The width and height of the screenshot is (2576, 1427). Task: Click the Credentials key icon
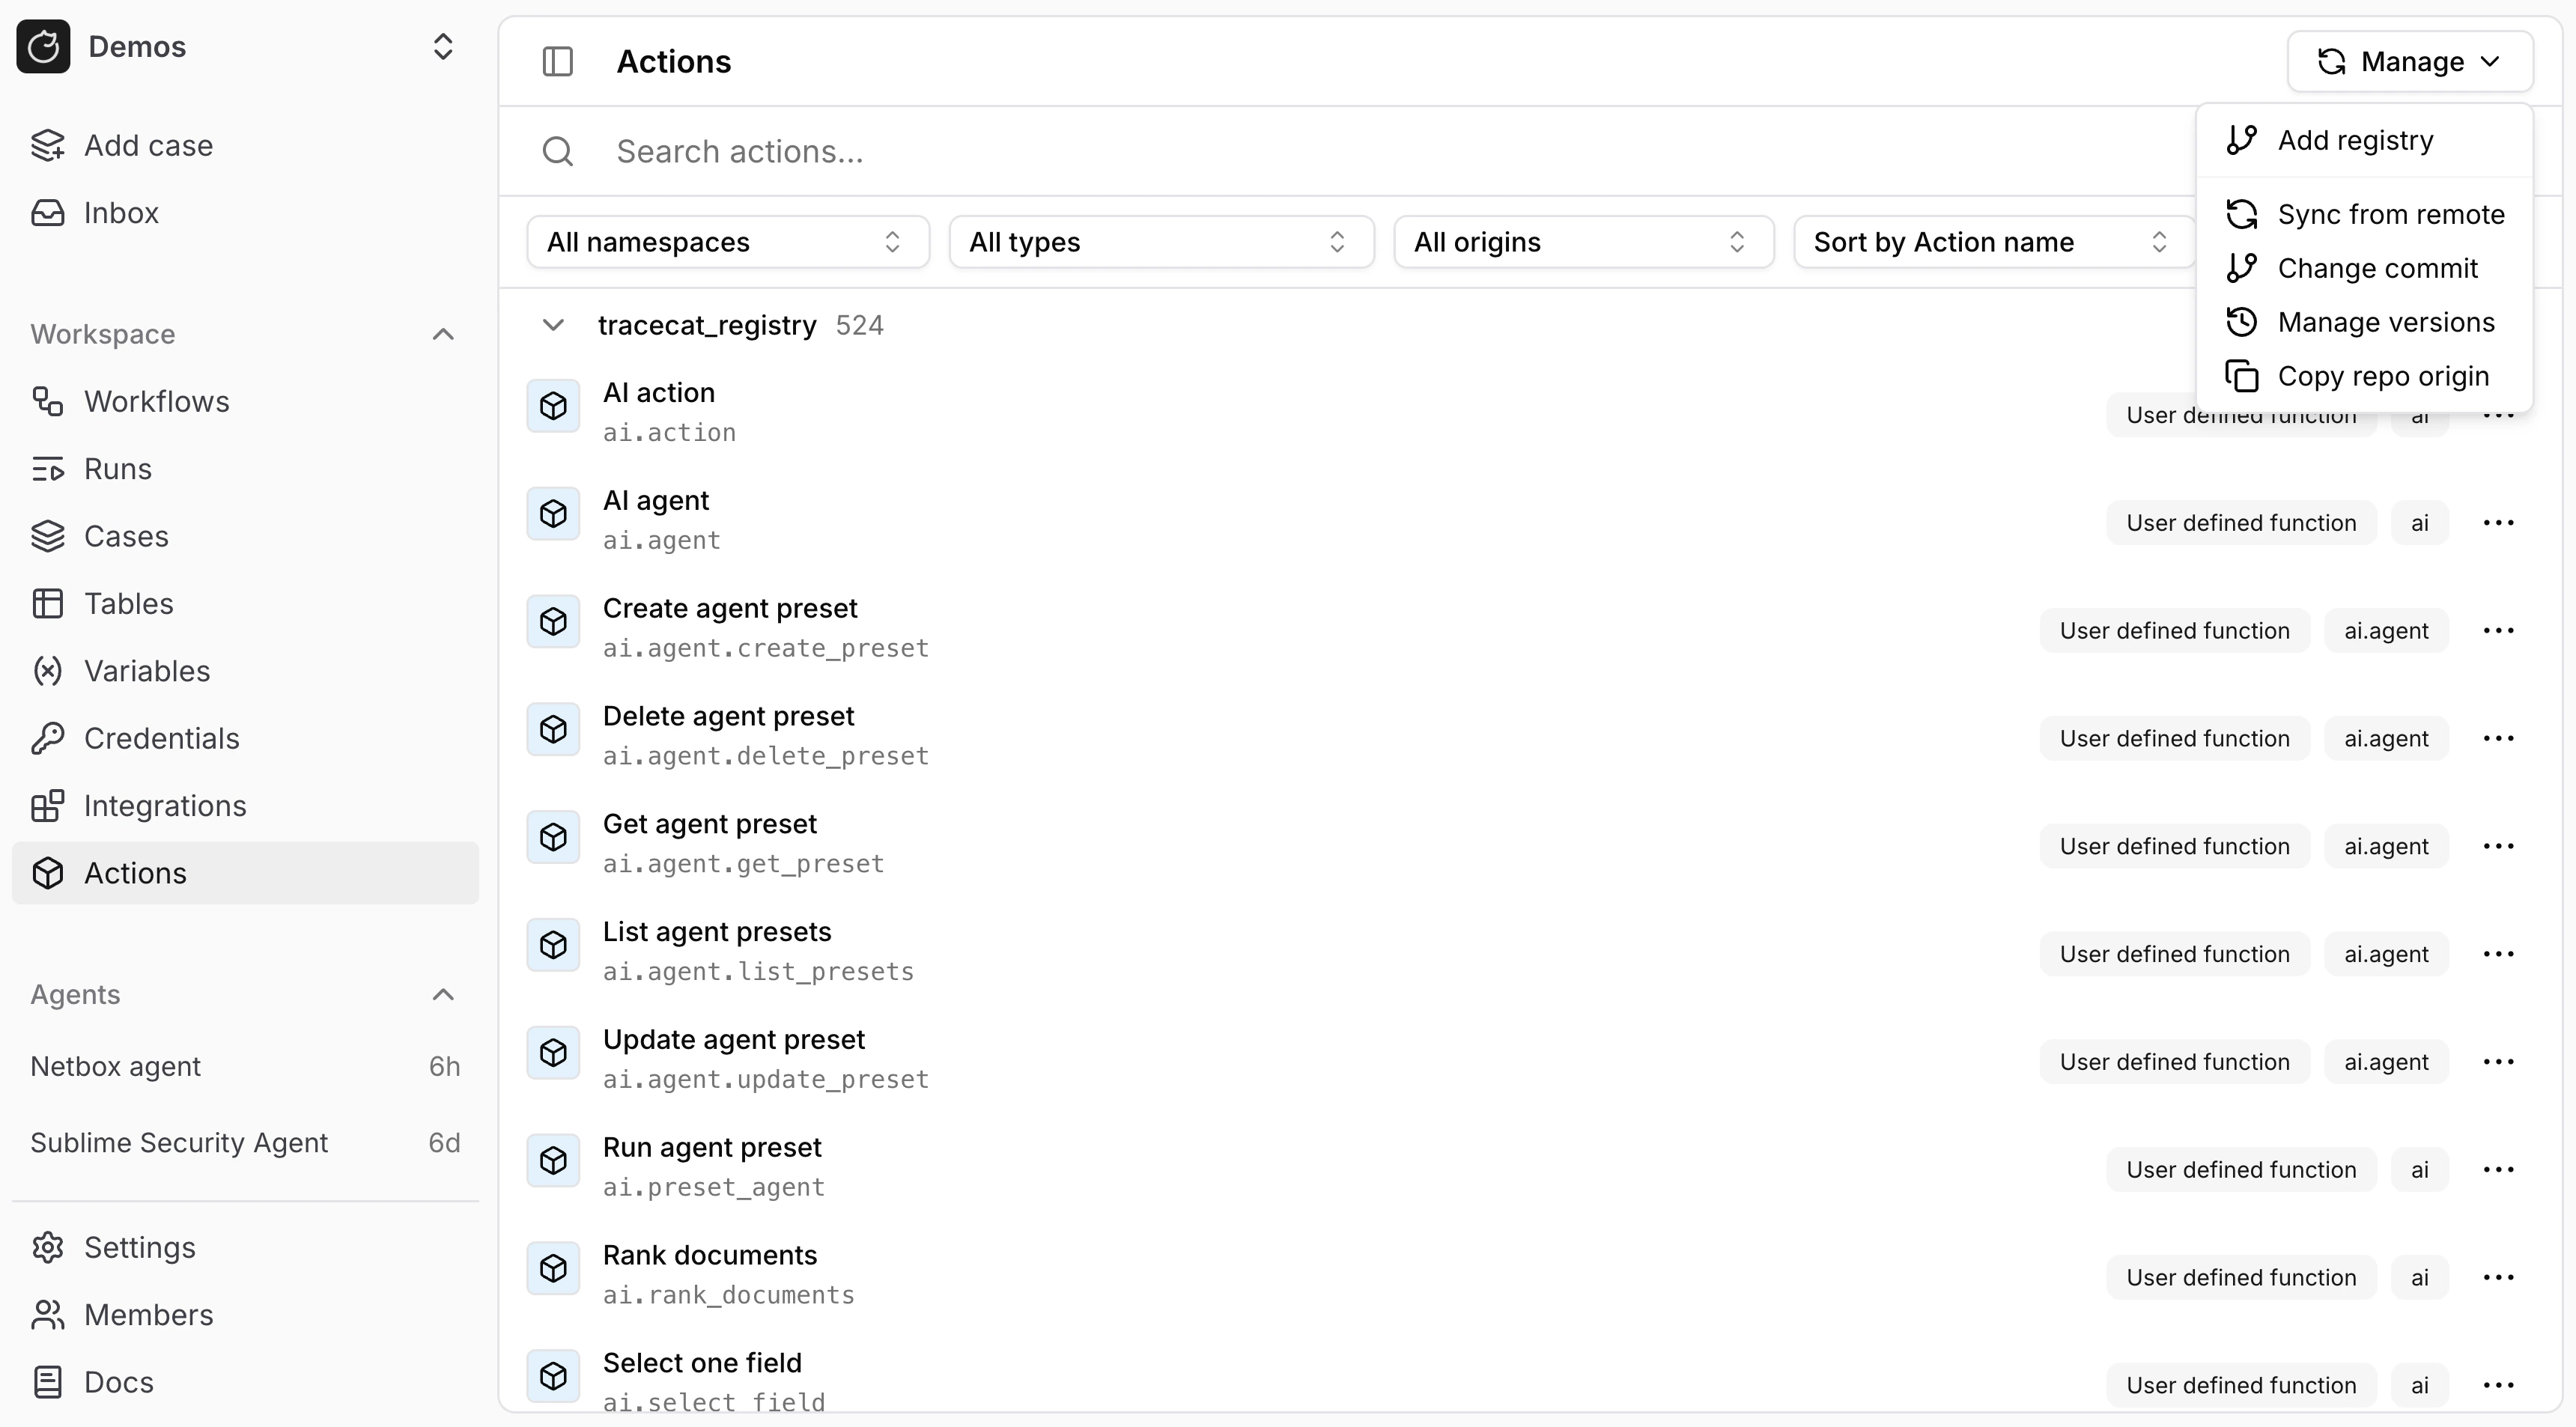point(48,738)
